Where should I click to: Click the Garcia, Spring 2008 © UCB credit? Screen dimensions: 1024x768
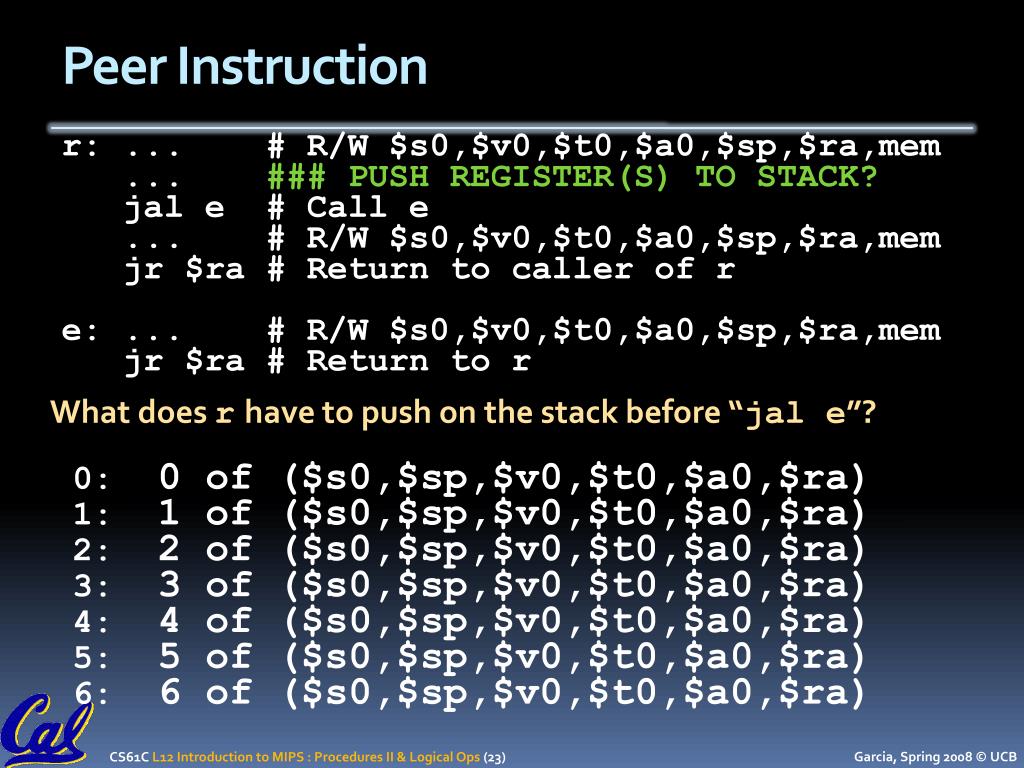click(x=935, y=757)
